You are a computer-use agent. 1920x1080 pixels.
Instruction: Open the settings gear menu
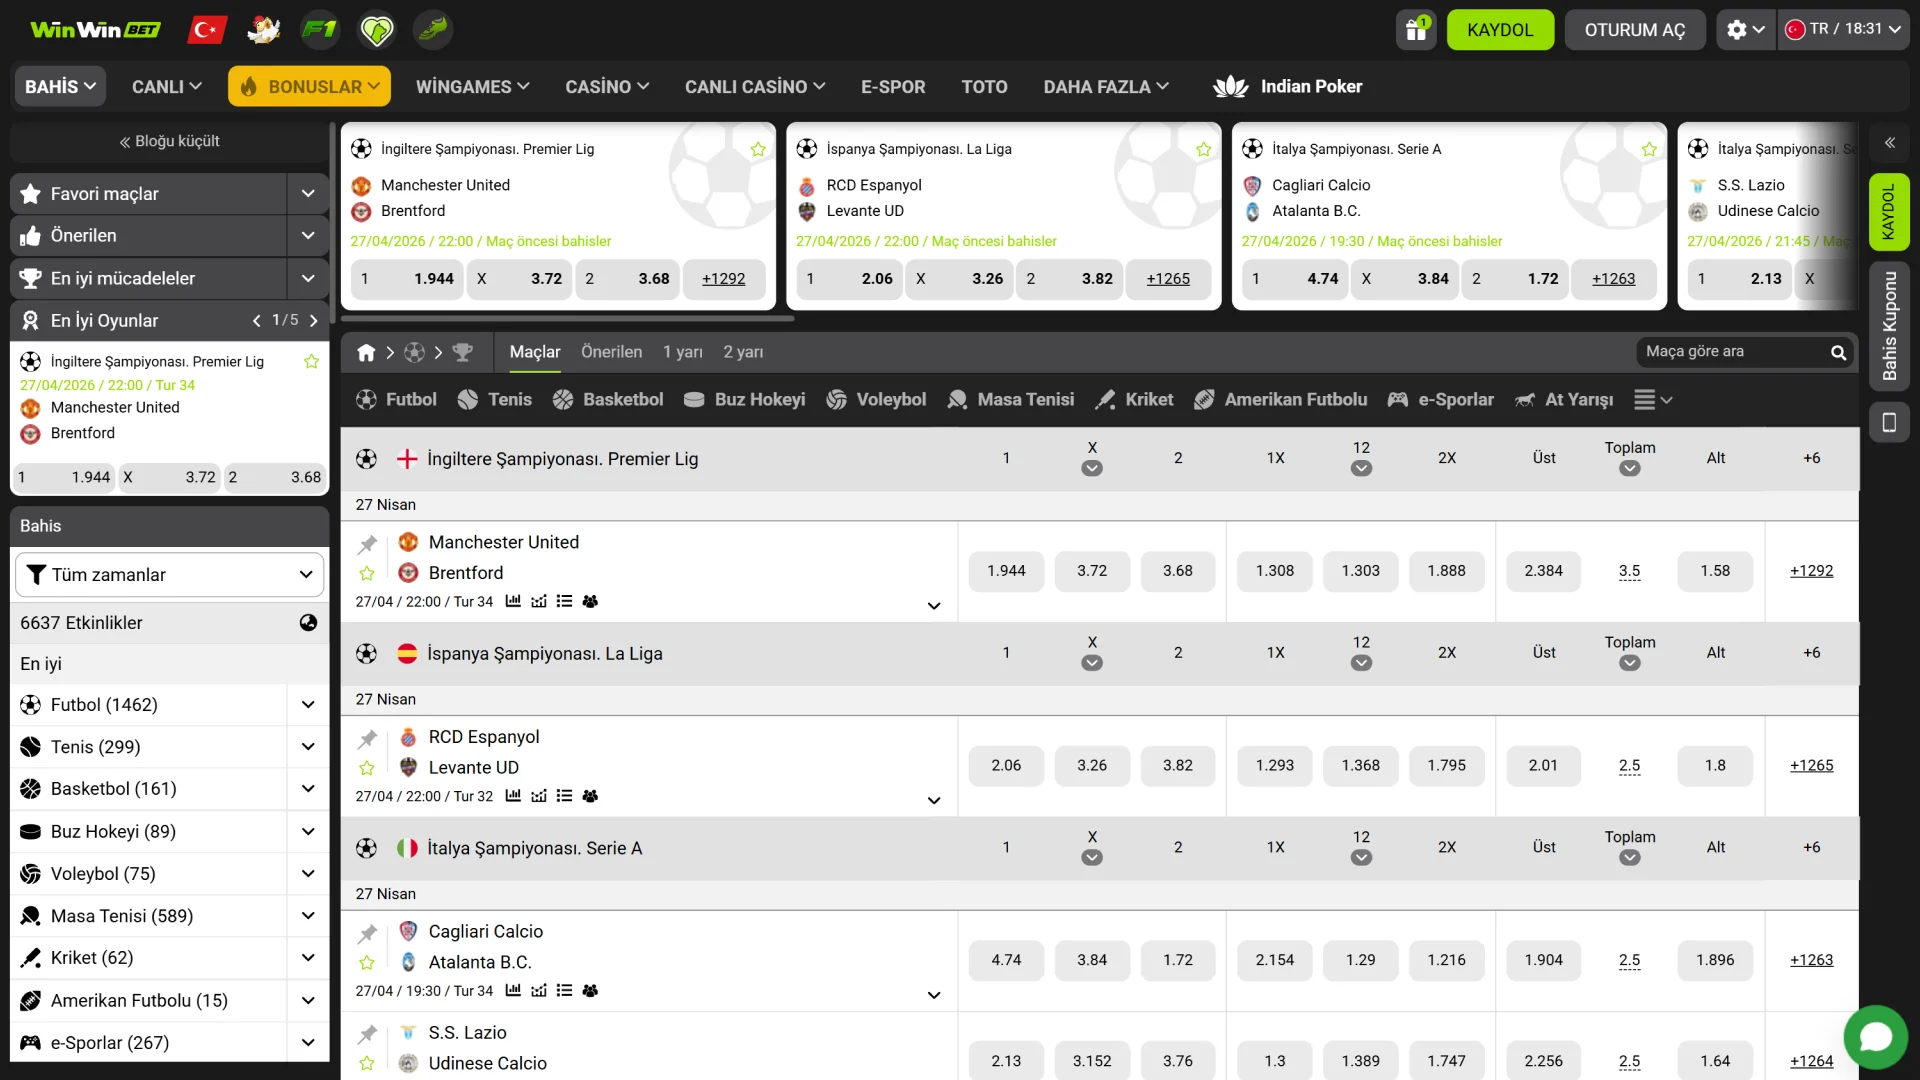[x=1745, y=30]
